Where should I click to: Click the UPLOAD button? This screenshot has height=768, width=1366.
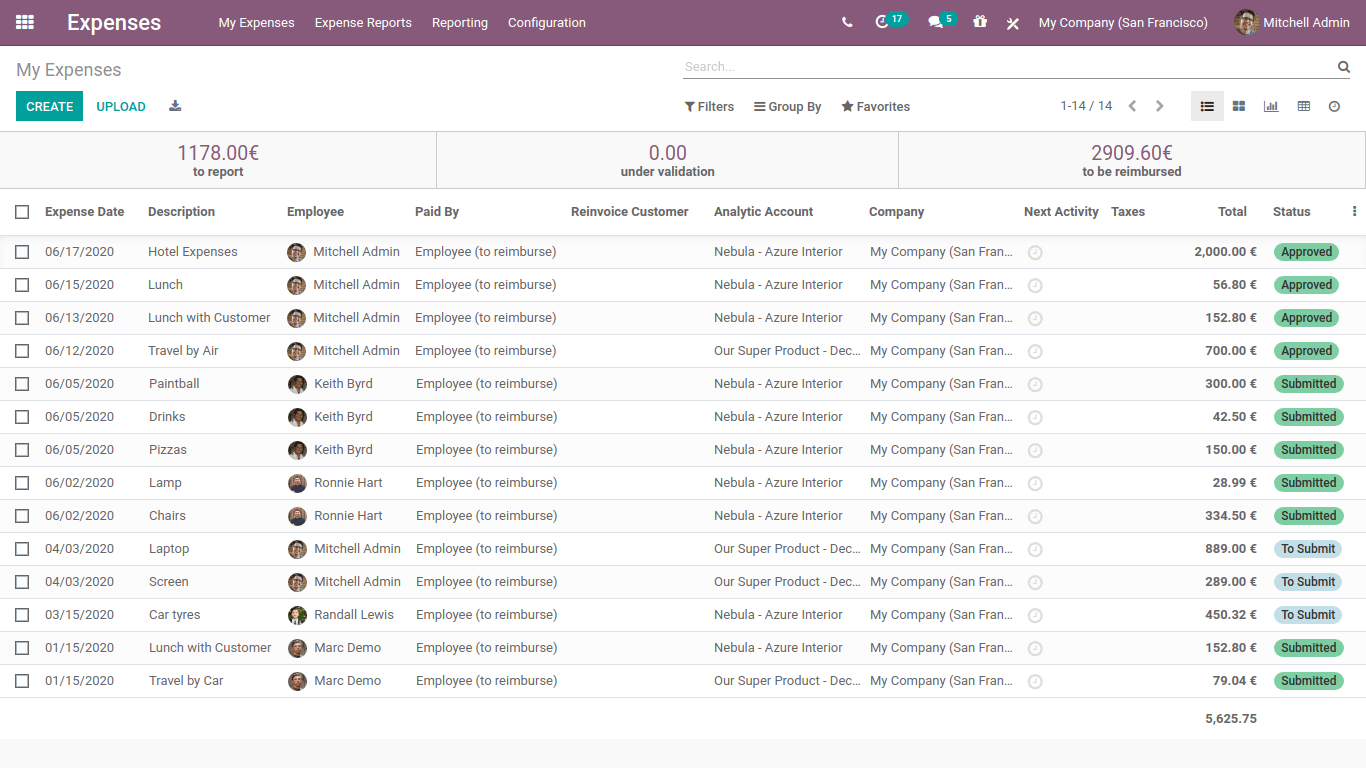[x=121, y=106]
